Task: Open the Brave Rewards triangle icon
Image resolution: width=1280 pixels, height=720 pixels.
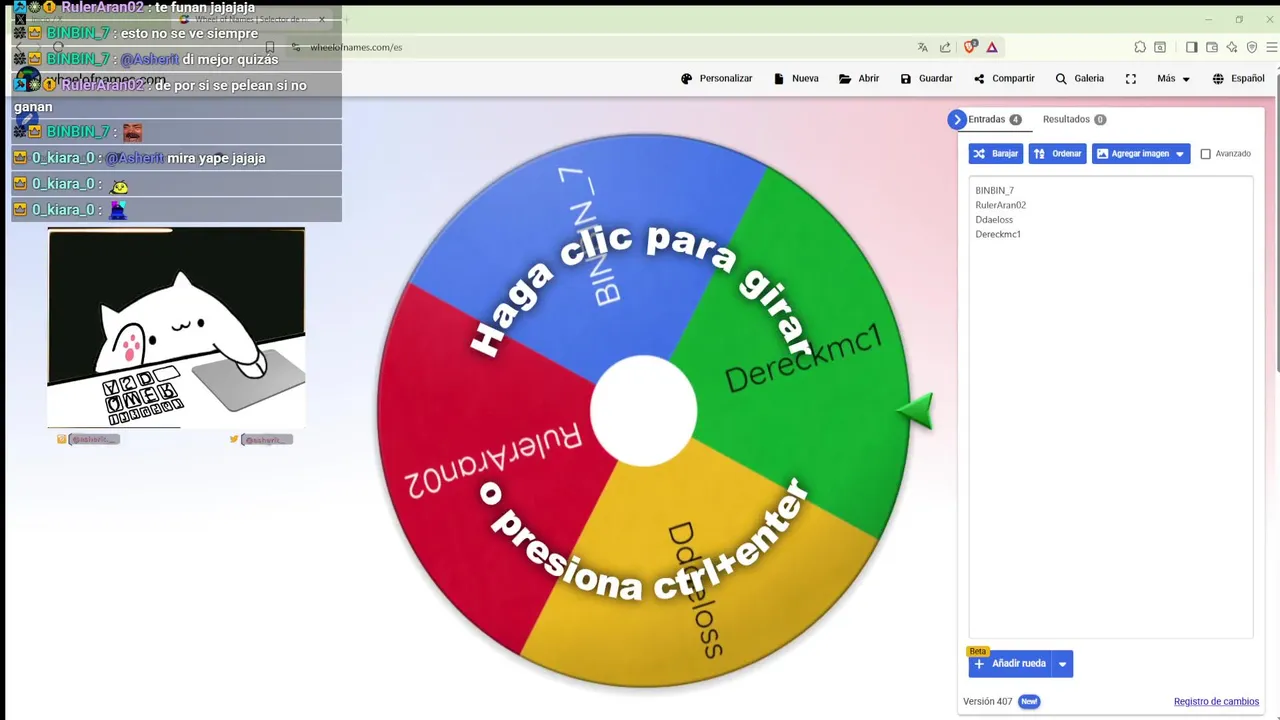Action: click(992, 47)
